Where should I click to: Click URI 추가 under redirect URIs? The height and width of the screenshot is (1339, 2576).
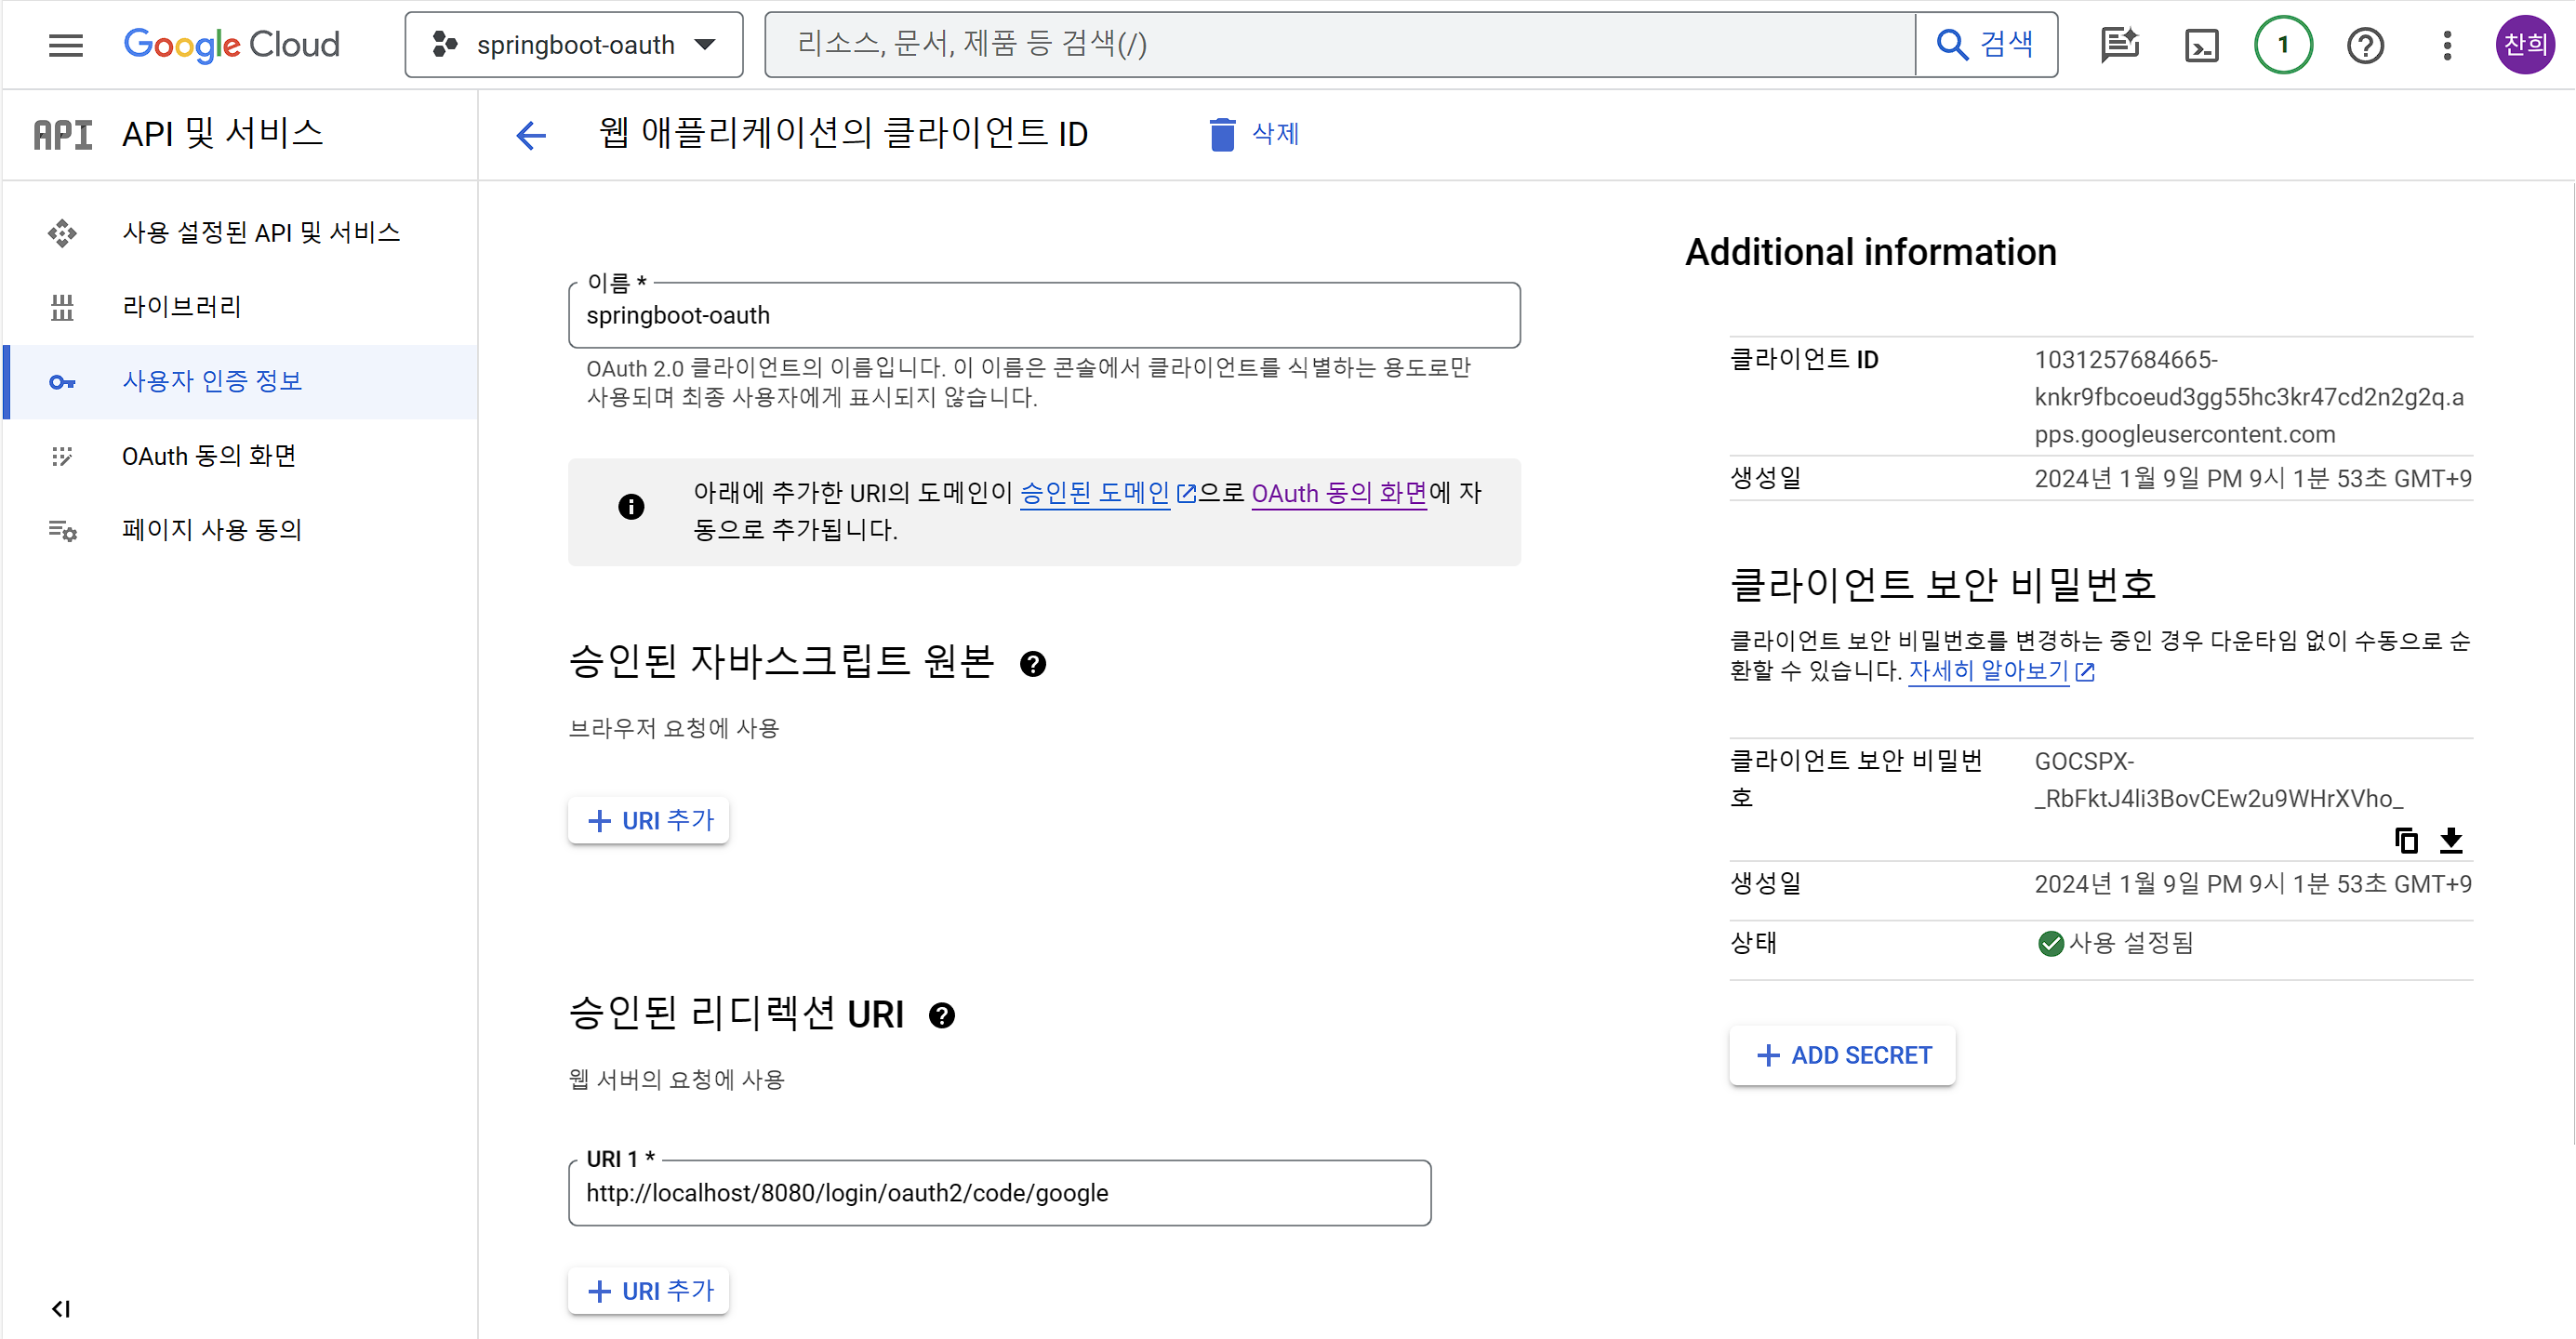coord(649,1291)
